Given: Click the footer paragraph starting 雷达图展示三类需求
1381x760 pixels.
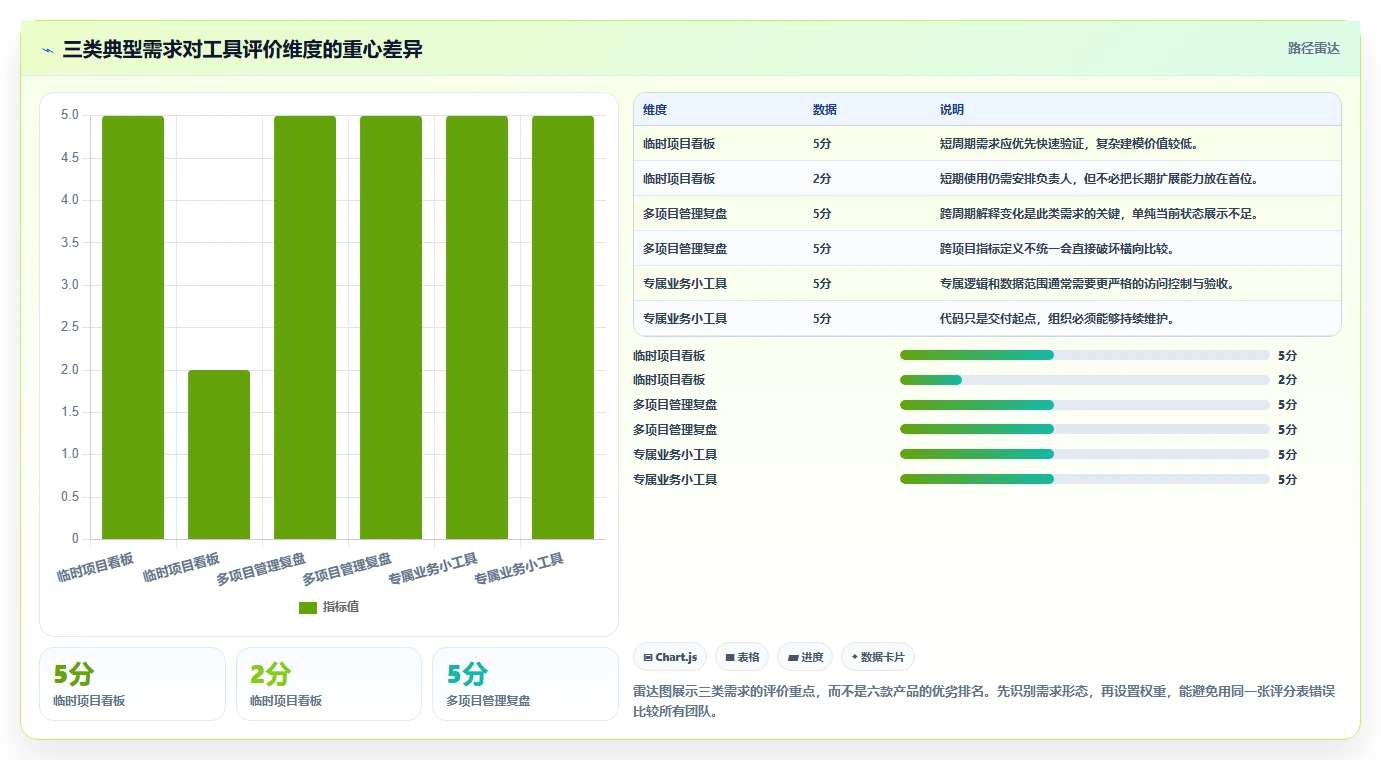Looking at the screenshot, I should (x=984, y=702).
